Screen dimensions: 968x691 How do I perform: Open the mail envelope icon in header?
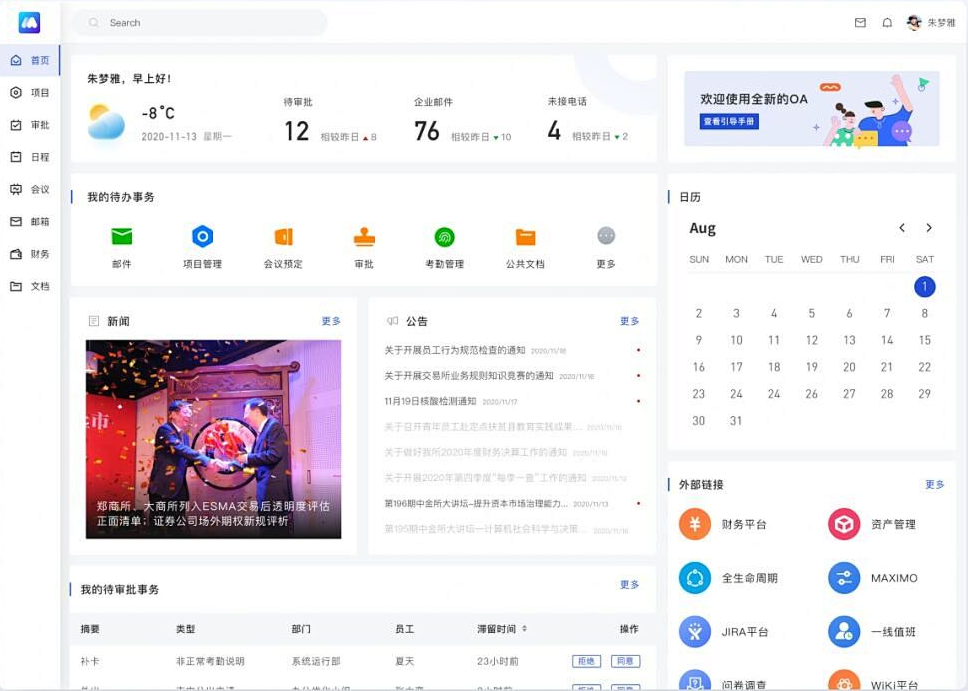[x=860, y=23]
